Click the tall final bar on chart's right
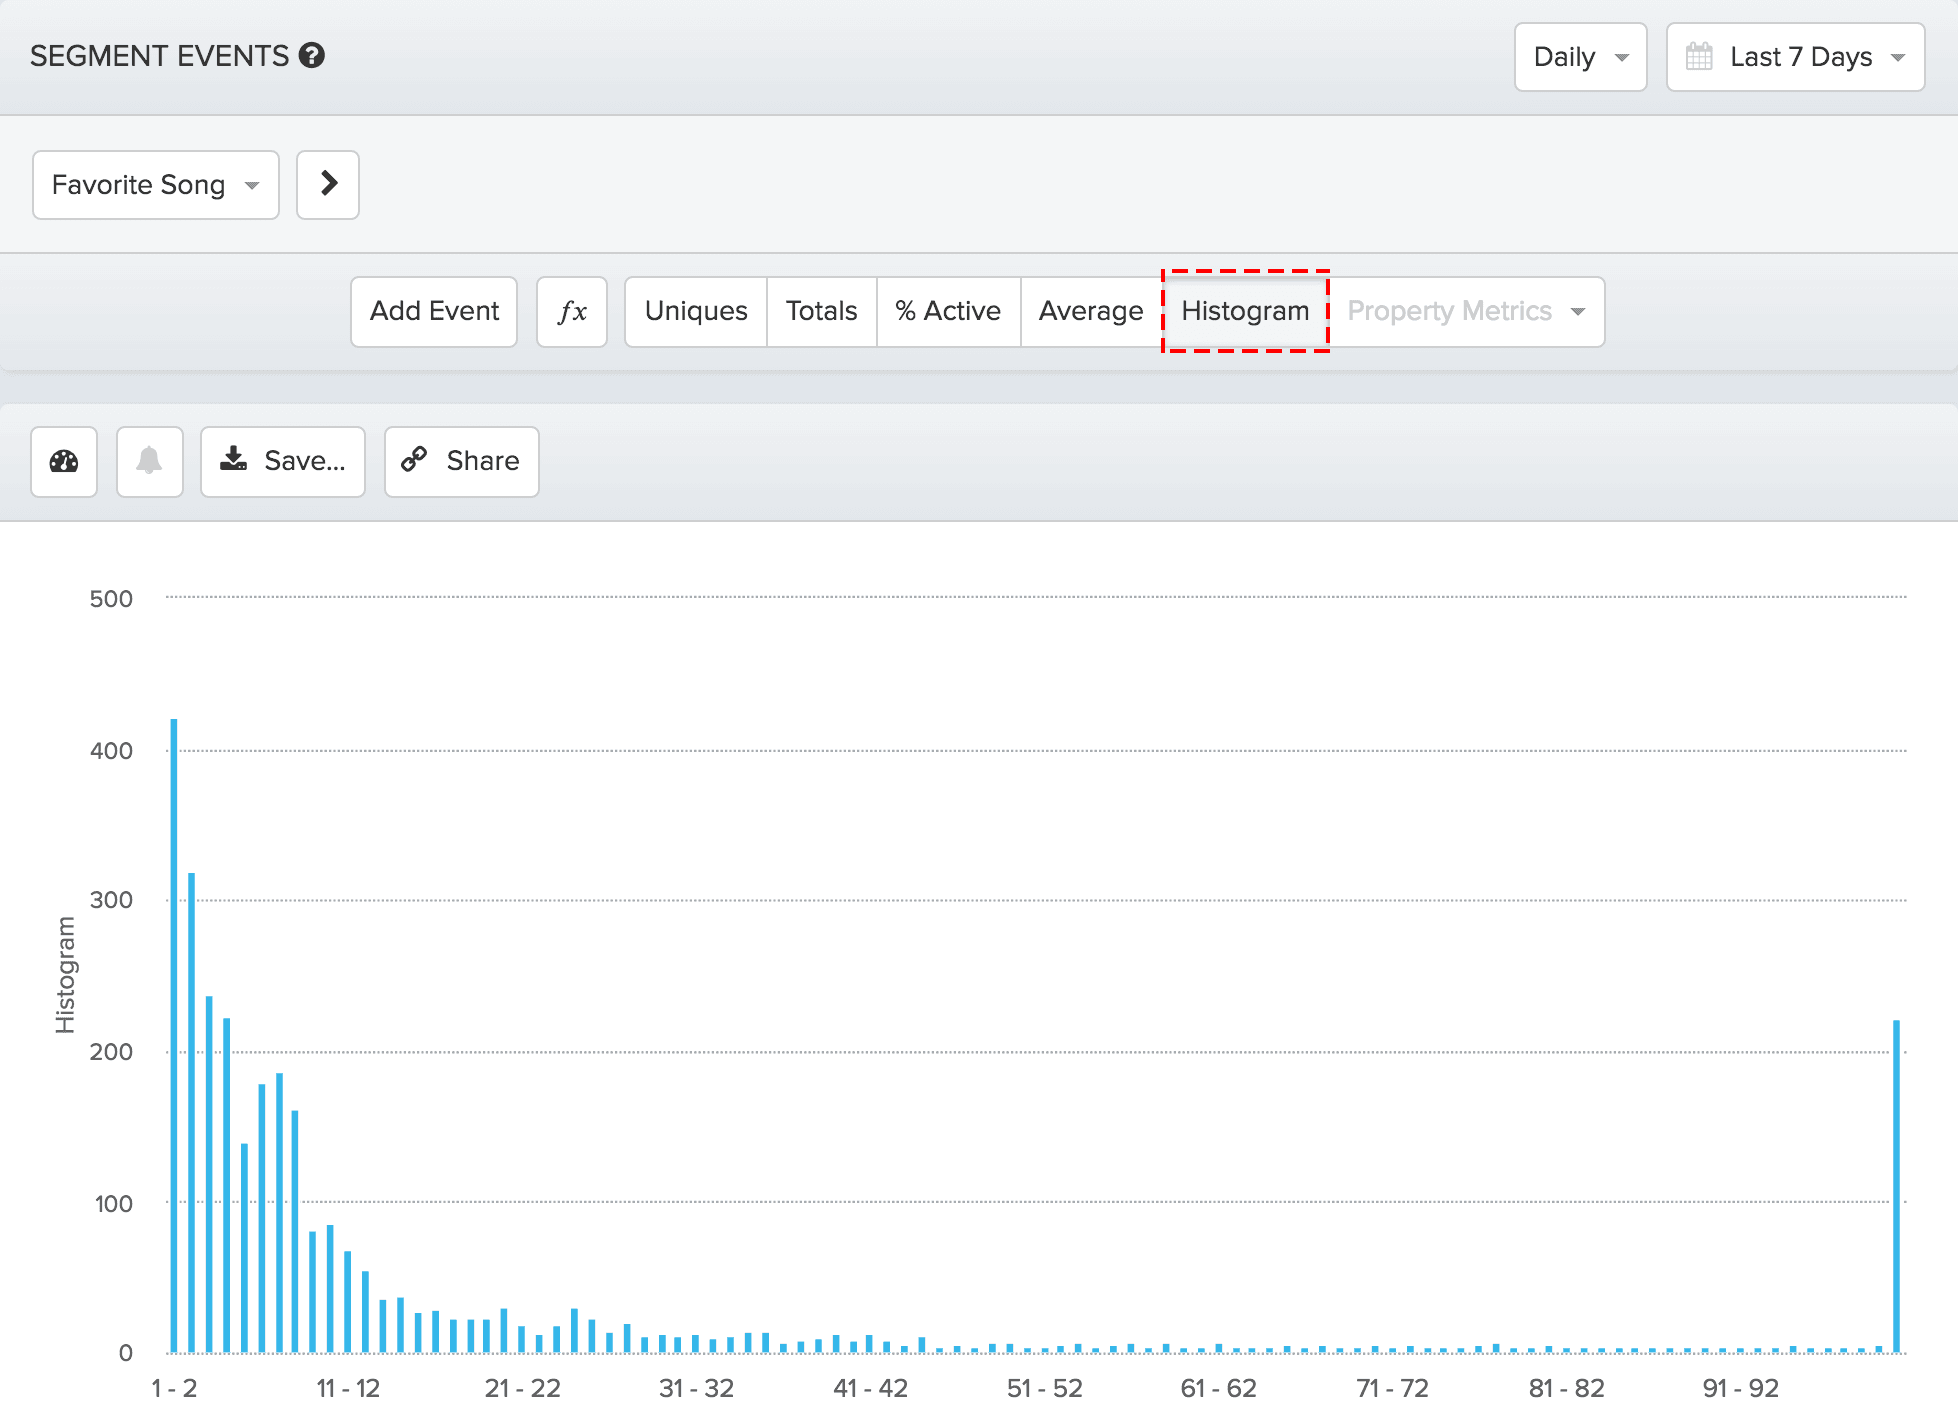The width and height of the screenshot is (1958, 1420). [1896, 1185]
